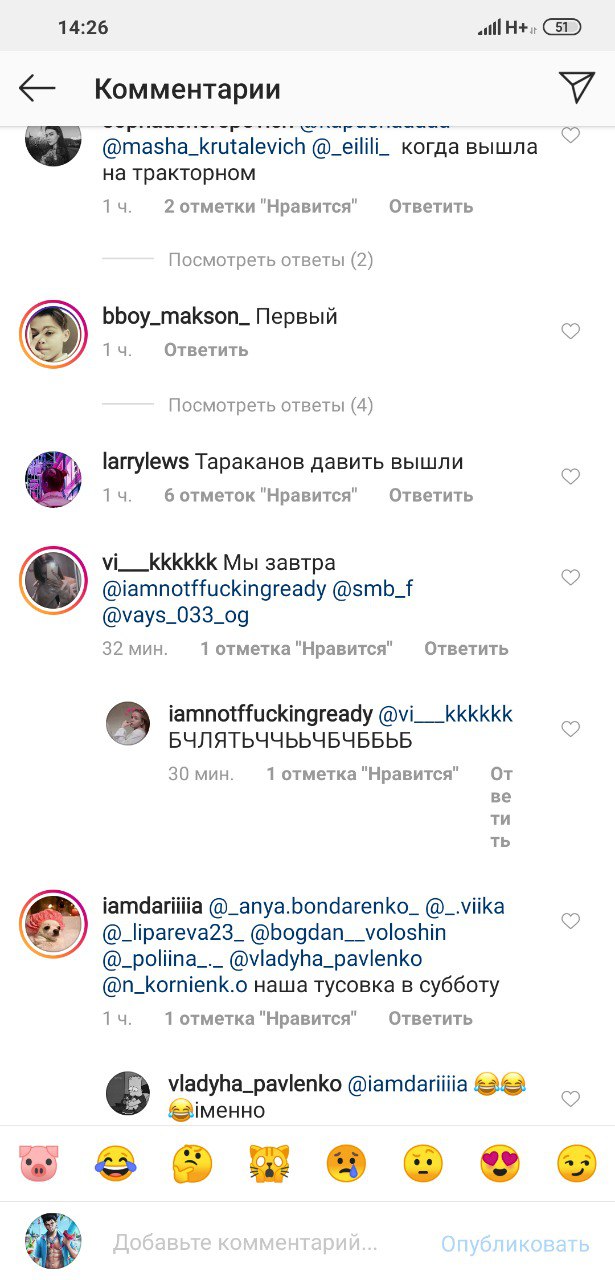Insert the screaming cat emoji
This screenshot has width=615, height=1280.
coord(269,1163)
